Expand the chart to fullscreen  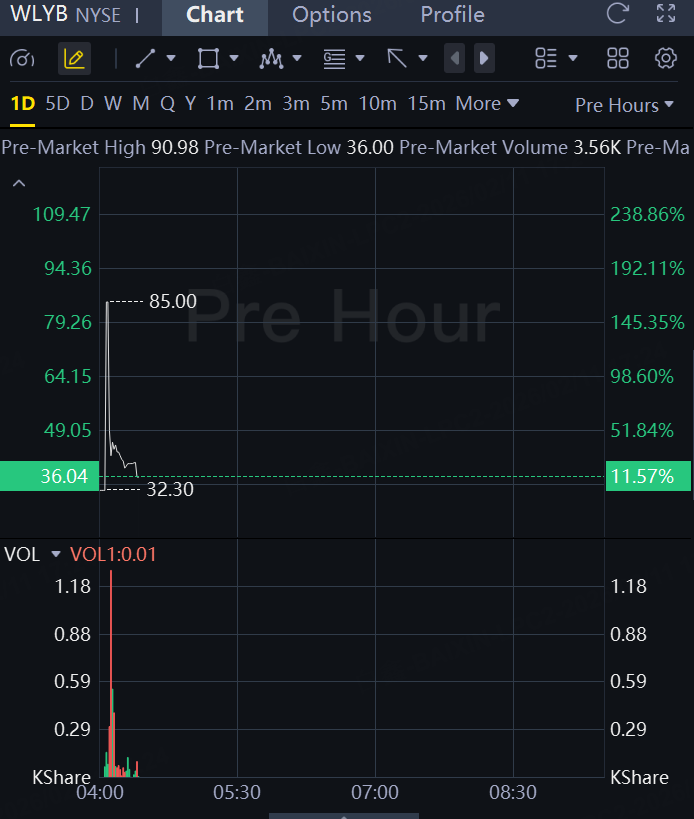(x=666, y=15)
